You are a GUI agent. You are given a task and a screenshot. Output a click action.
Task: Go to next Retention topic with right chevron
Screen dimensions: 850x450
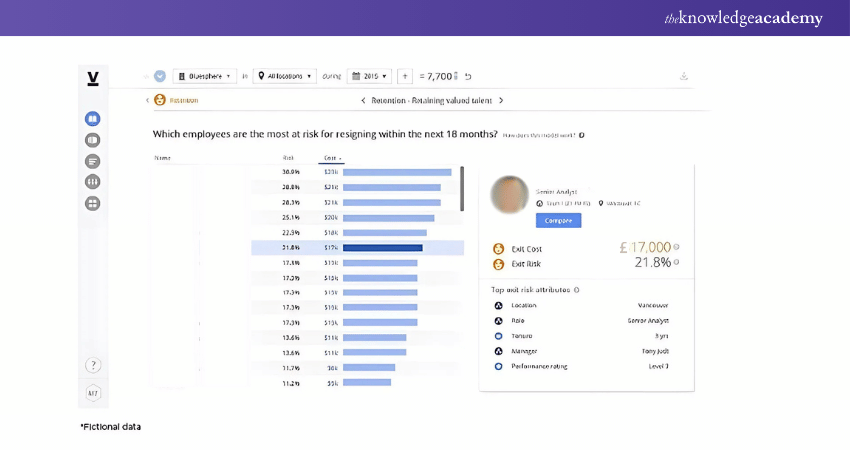[501, 100]
